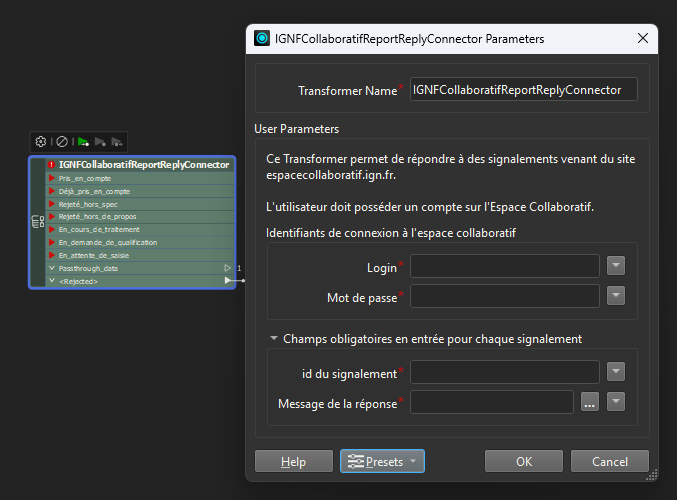Click the dialog title bar app icon
The width and height of the screenshot is (677, 500).
pos(262,38)
